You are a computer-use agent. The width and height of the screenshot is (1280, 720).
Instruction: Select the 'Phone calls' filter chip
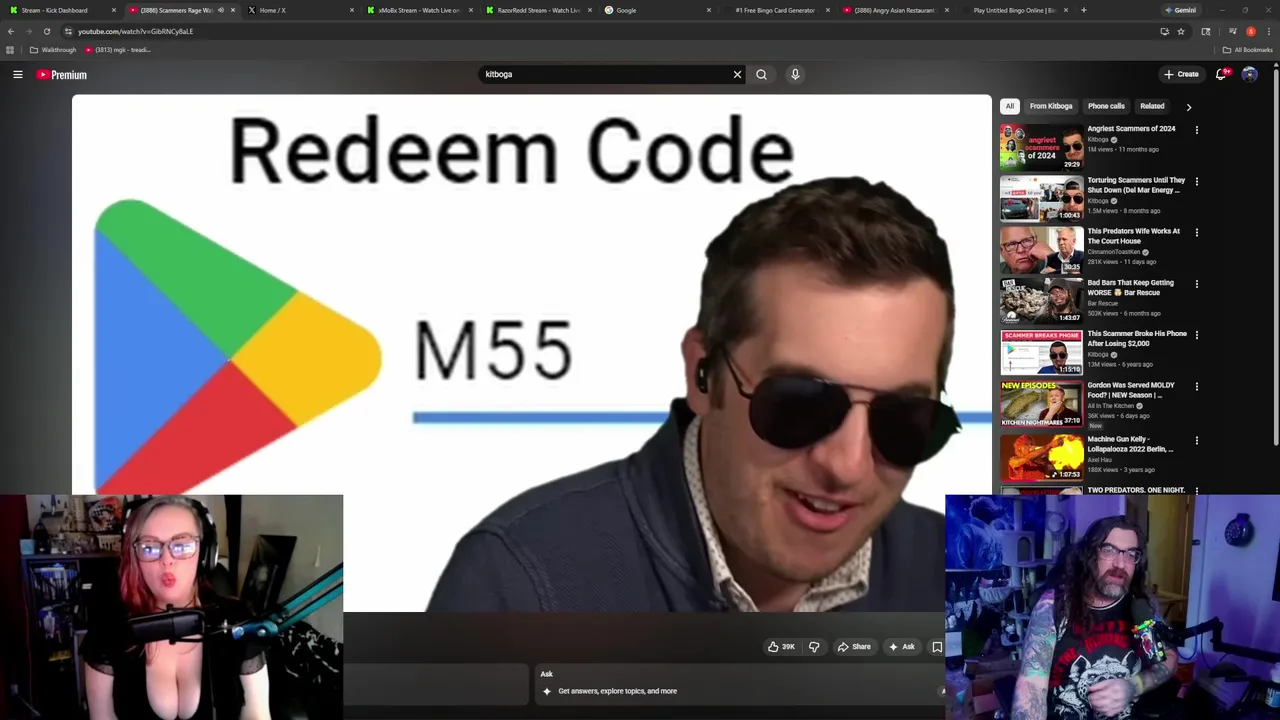(x=1106, y=106)
